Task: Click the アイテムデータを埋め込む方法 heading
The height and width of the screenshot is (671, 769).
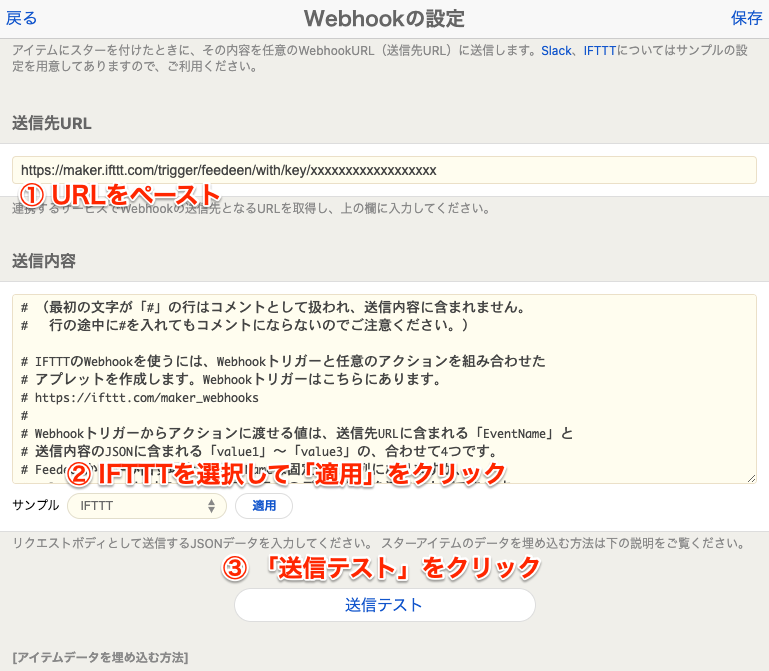Action: pos(100,656)
